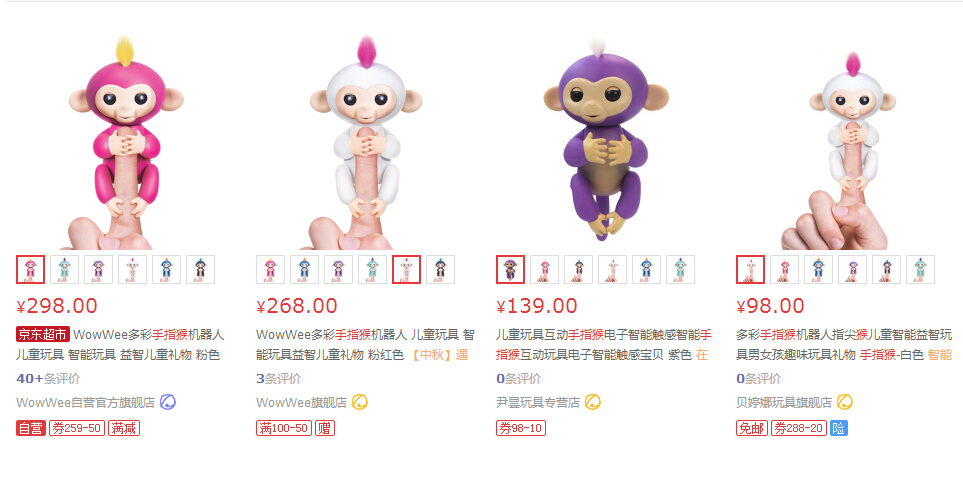The image size is (963, 492).
Task: Select teal monkey swatch under ¥98 product
Action: click(920, 270)
